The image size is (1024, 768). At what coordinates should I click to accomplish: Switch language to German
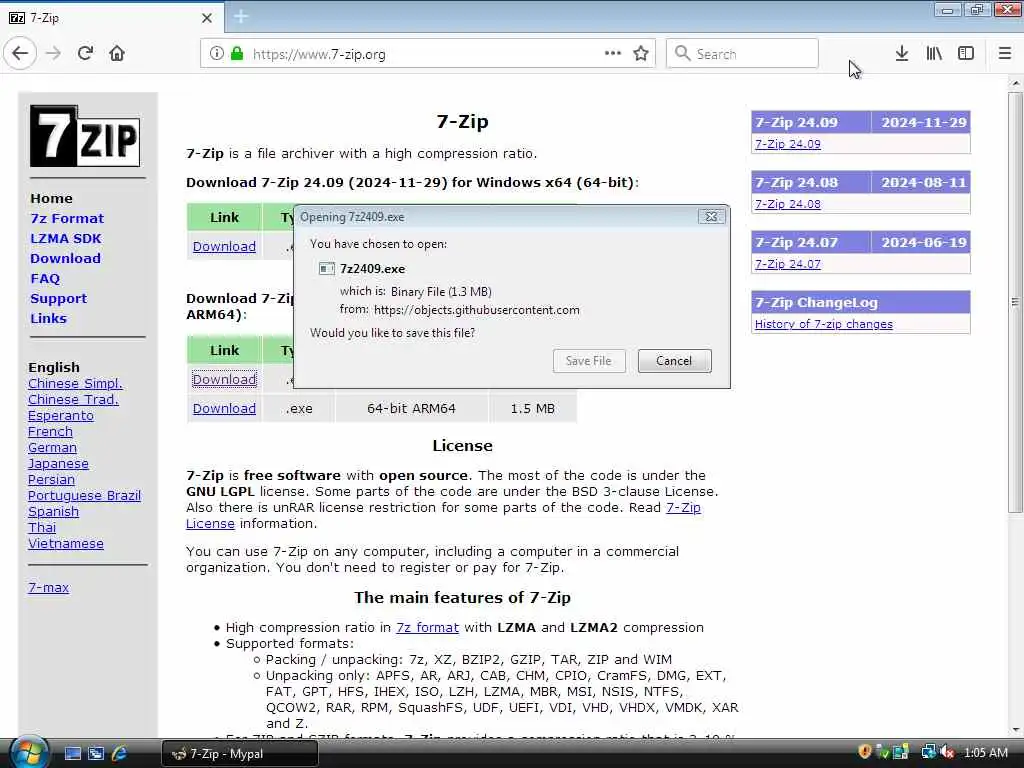point(52,447)
